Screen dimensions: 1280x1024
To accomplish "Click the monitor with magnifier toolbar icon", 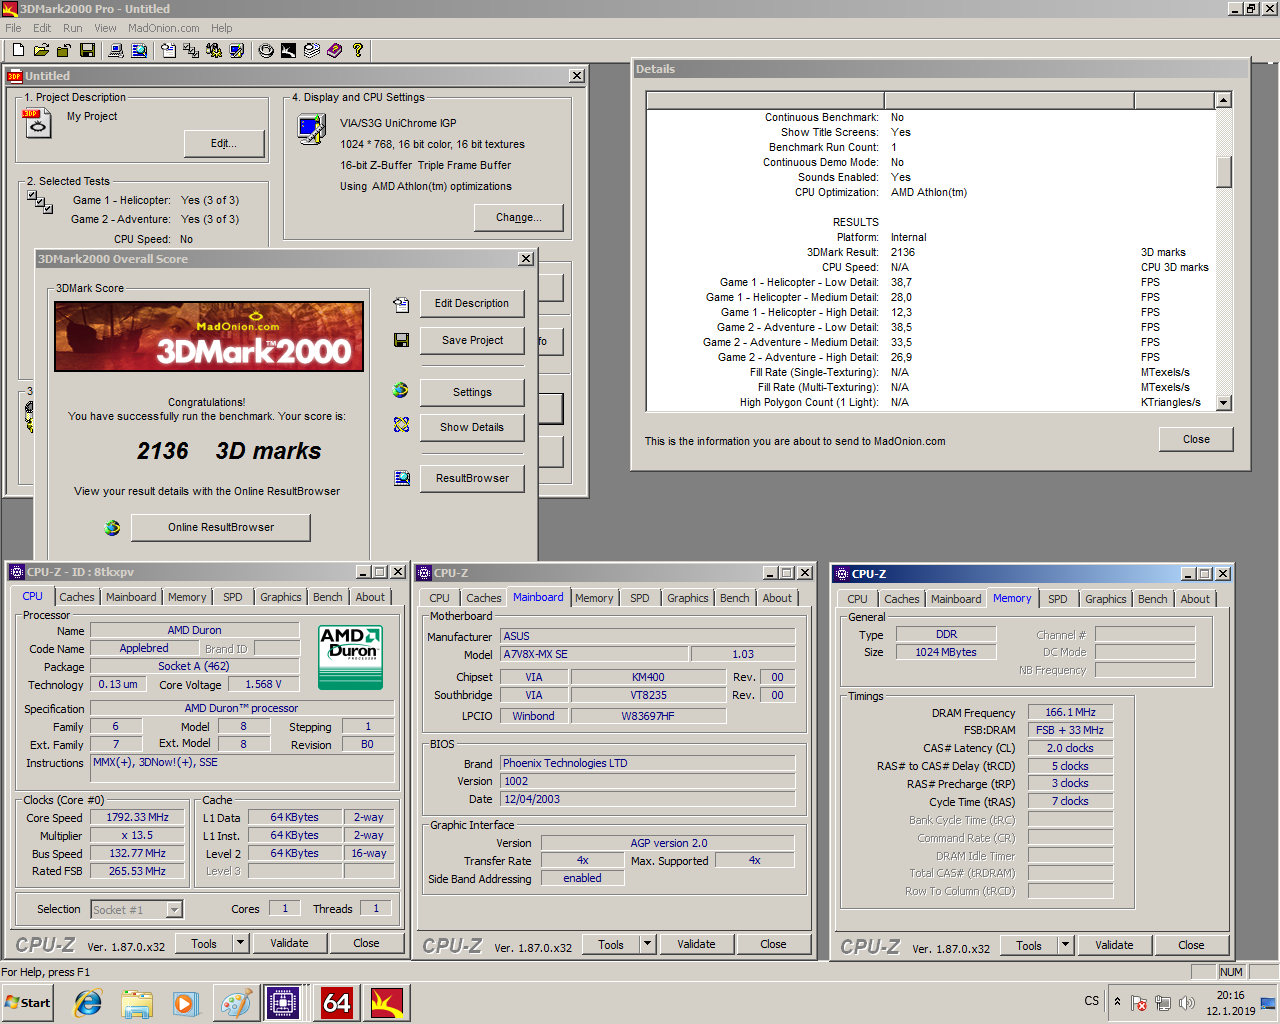I will pos(139,50).
